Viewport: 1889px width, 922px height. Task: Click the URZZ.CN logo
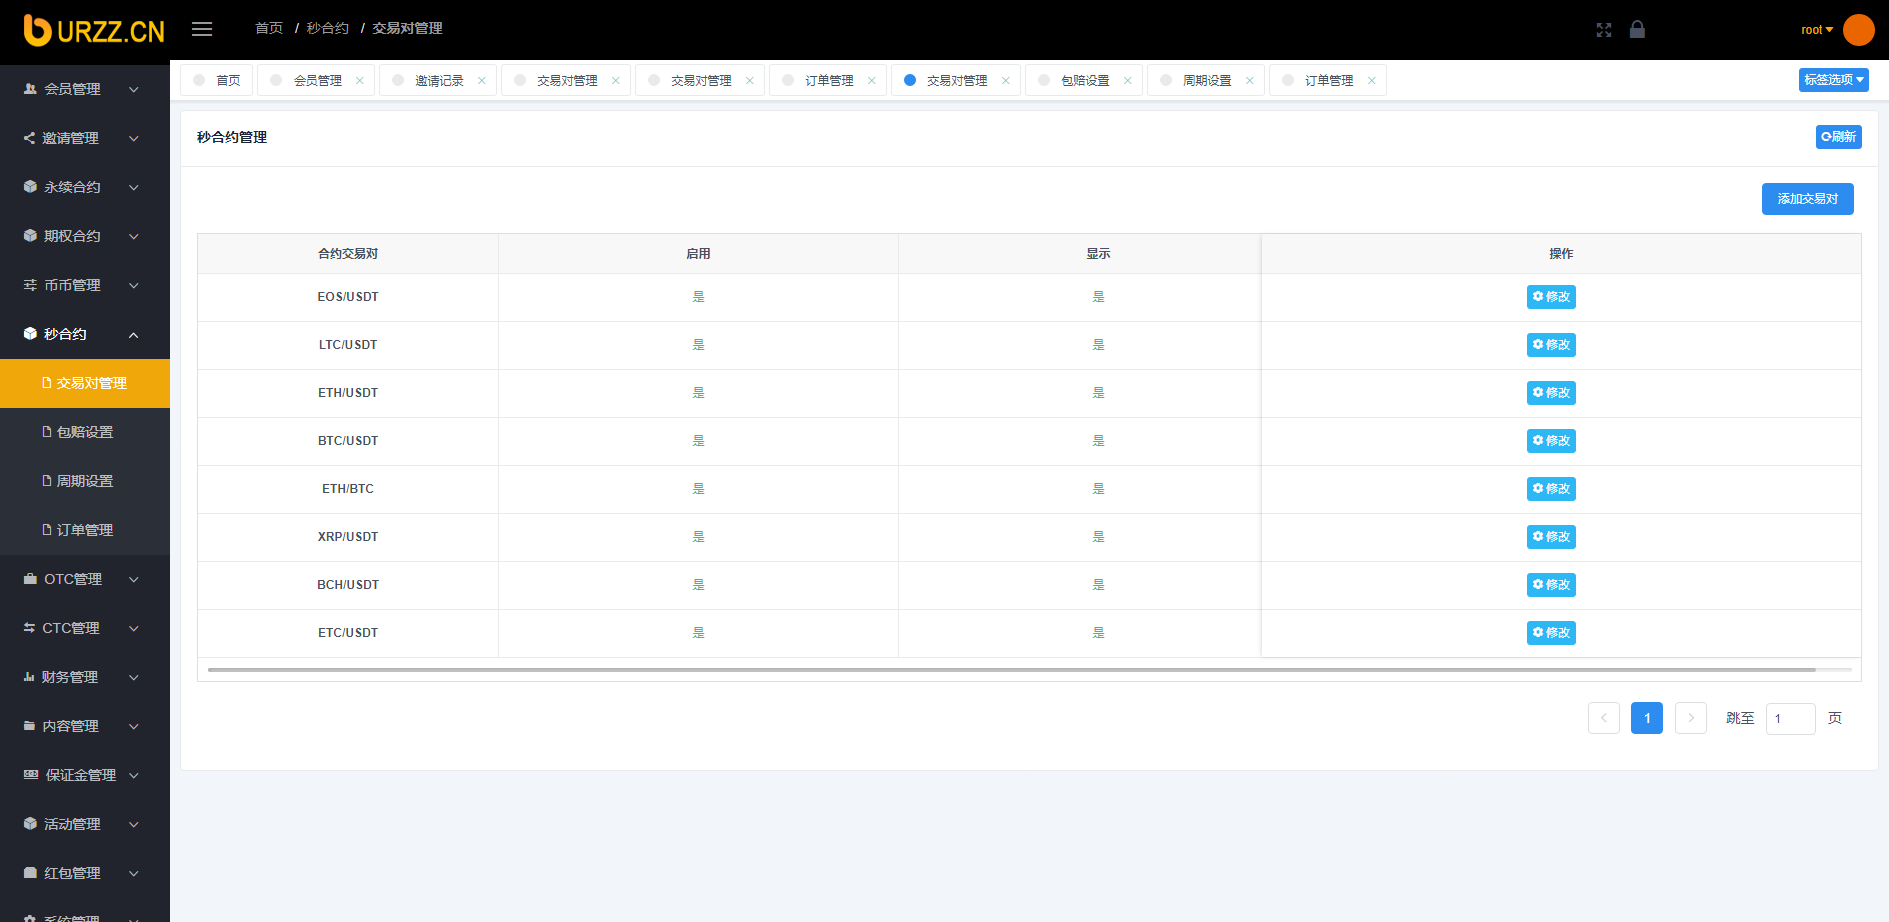point(94,31)
